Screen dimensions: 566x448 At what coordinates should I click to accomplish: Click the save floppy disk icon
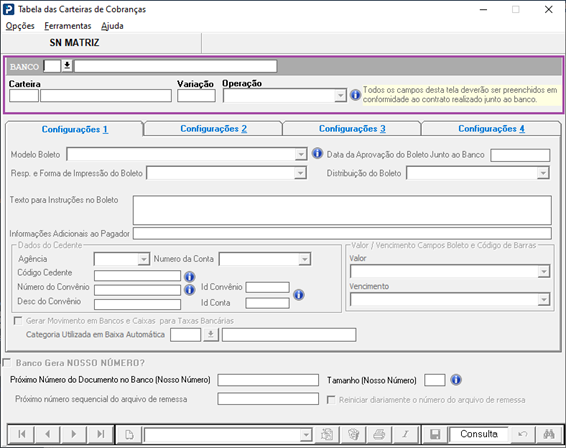point(435,434)
